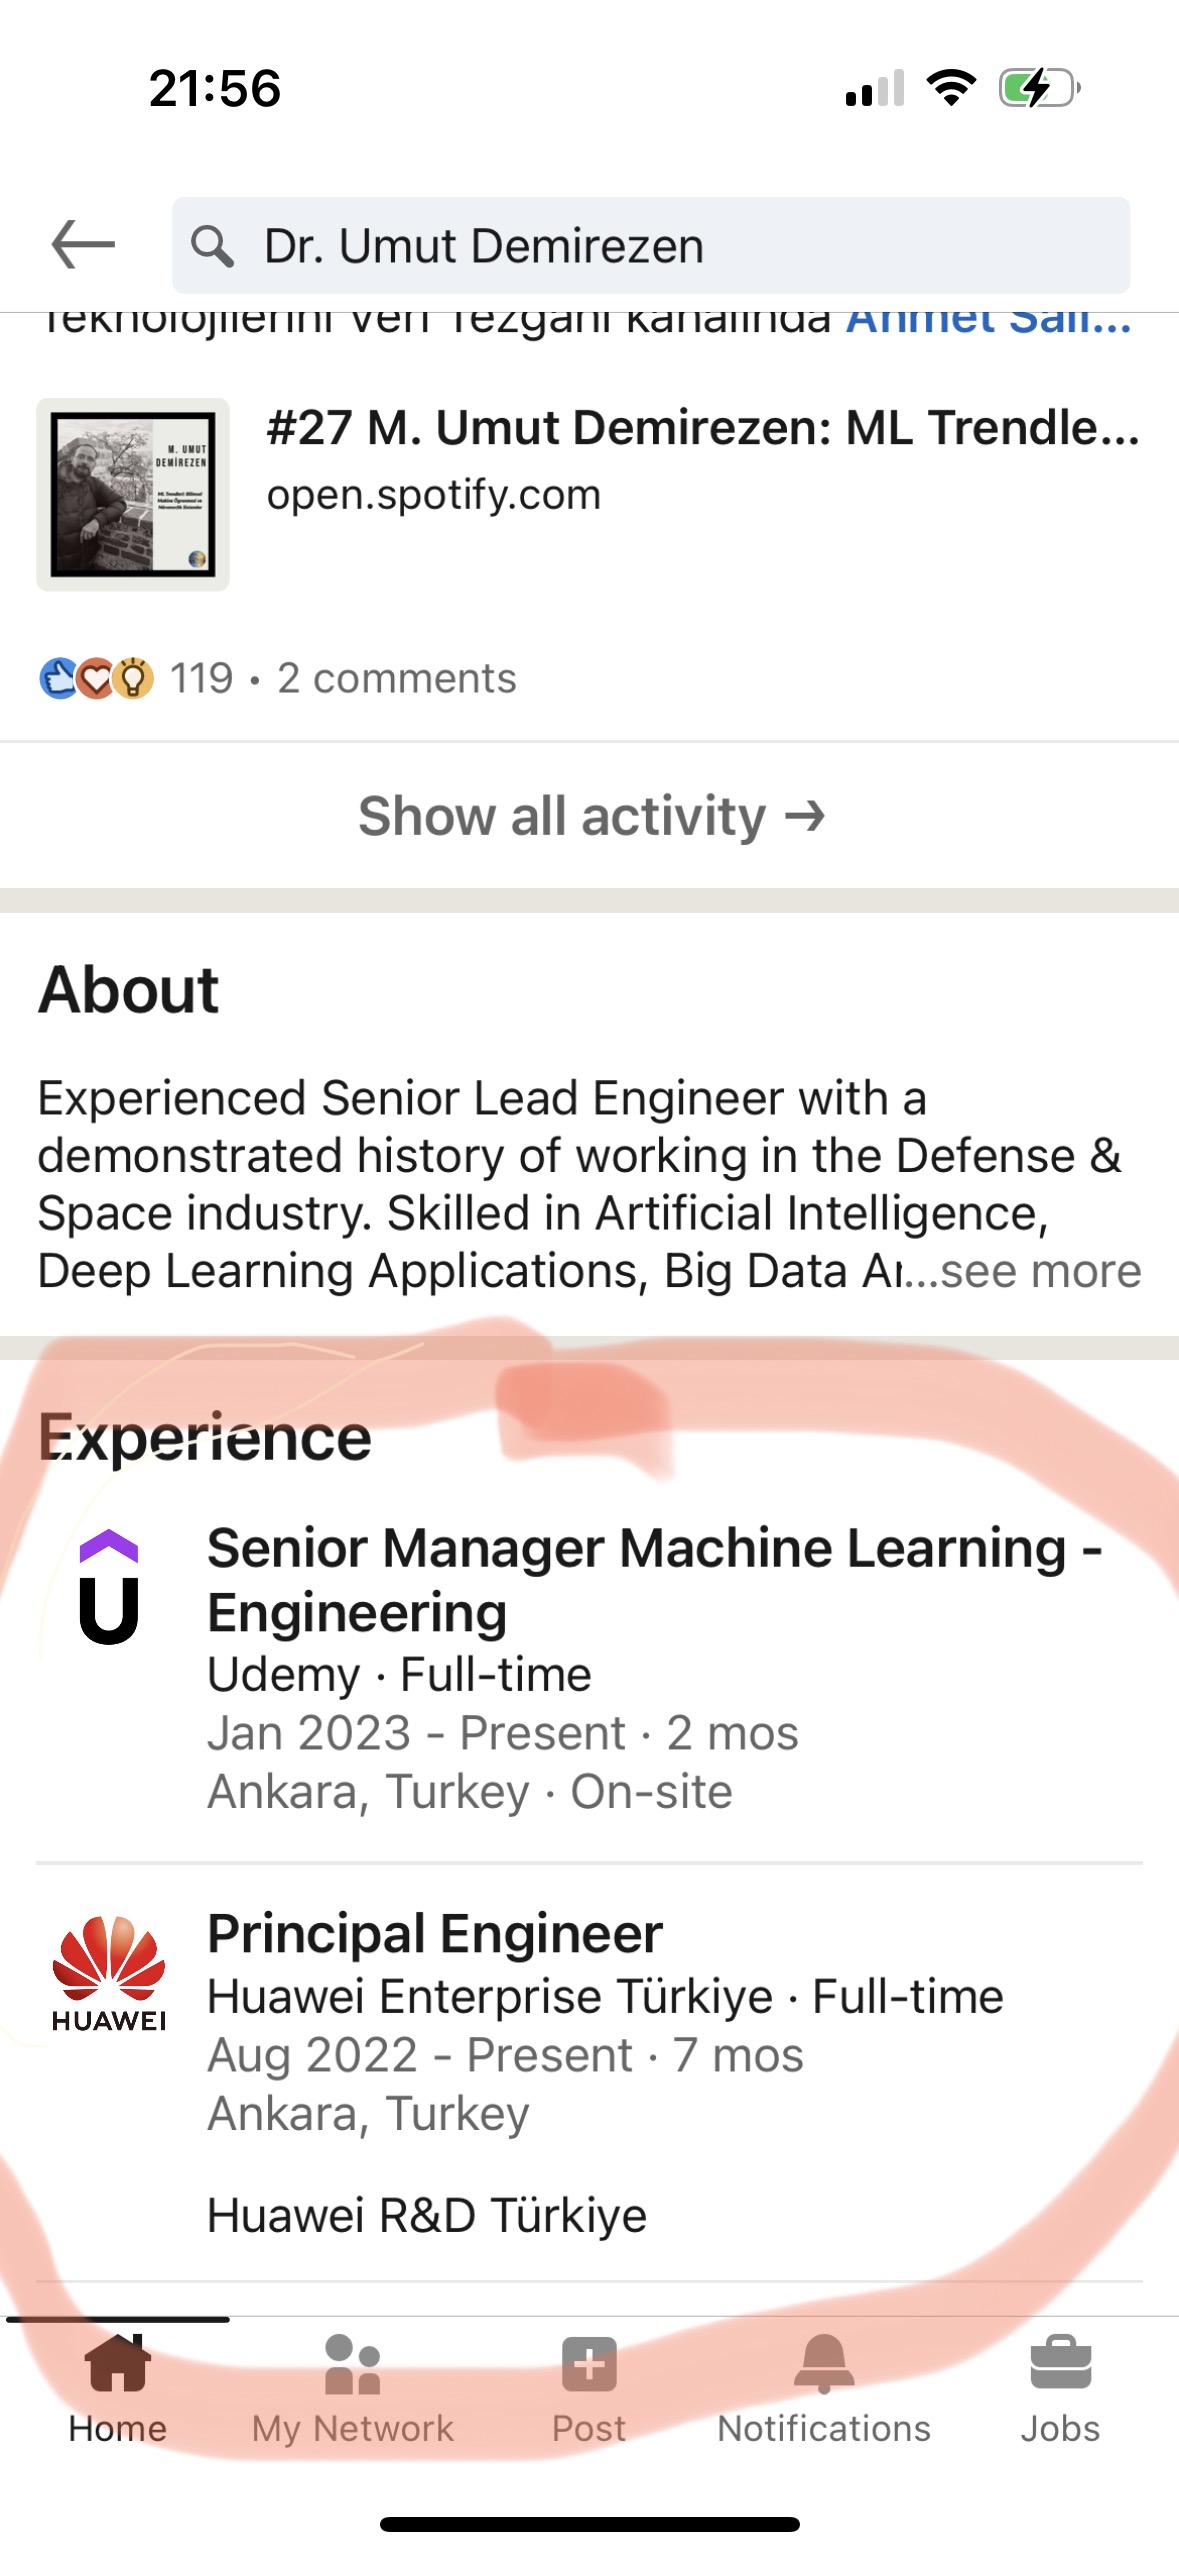Open the 2 comments link

397,679
